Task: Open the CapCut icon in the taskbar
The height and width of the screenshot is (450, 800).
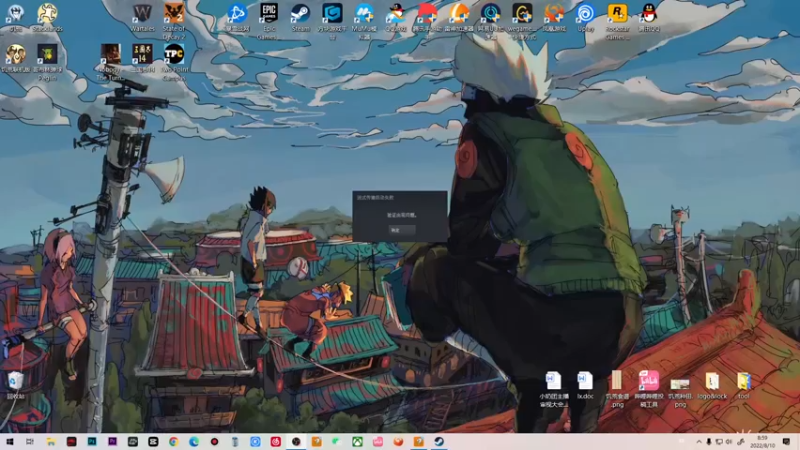Action: [x=153, y=441]
